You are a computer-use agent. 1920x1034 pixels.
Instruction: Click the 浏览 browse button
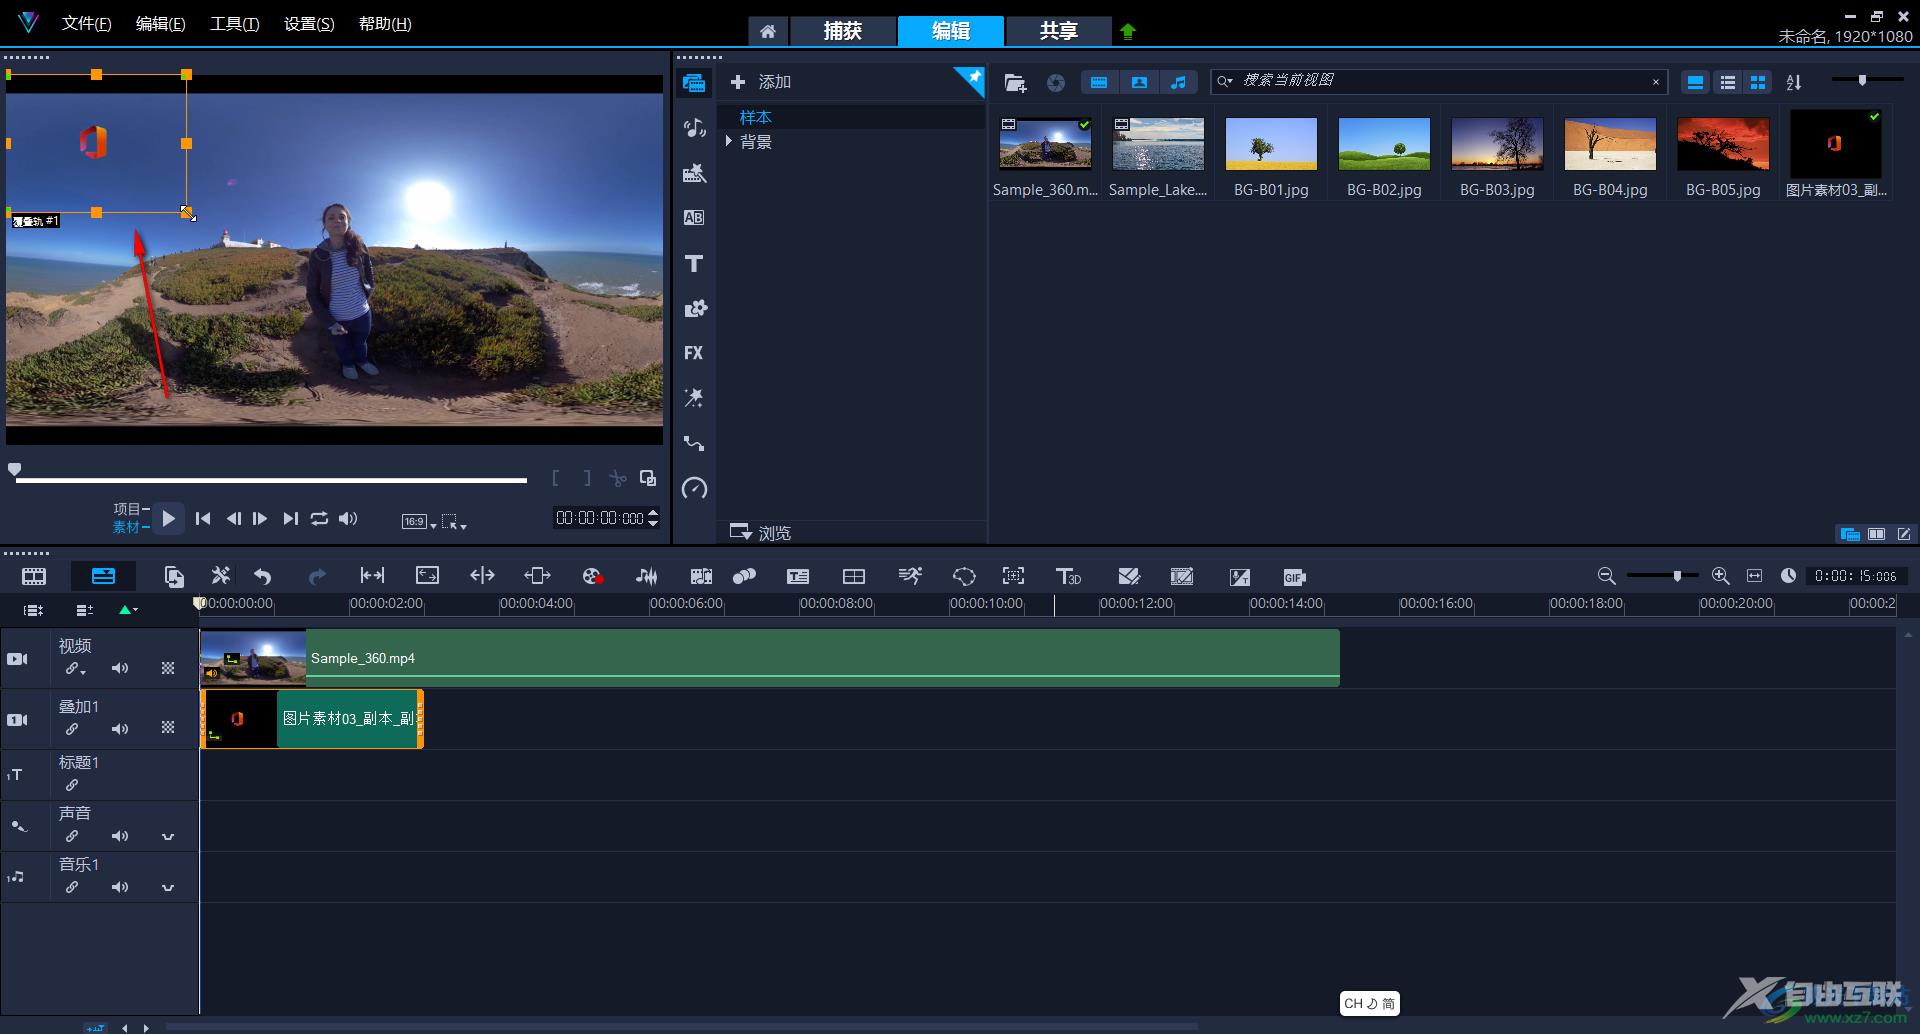point(761,532)
